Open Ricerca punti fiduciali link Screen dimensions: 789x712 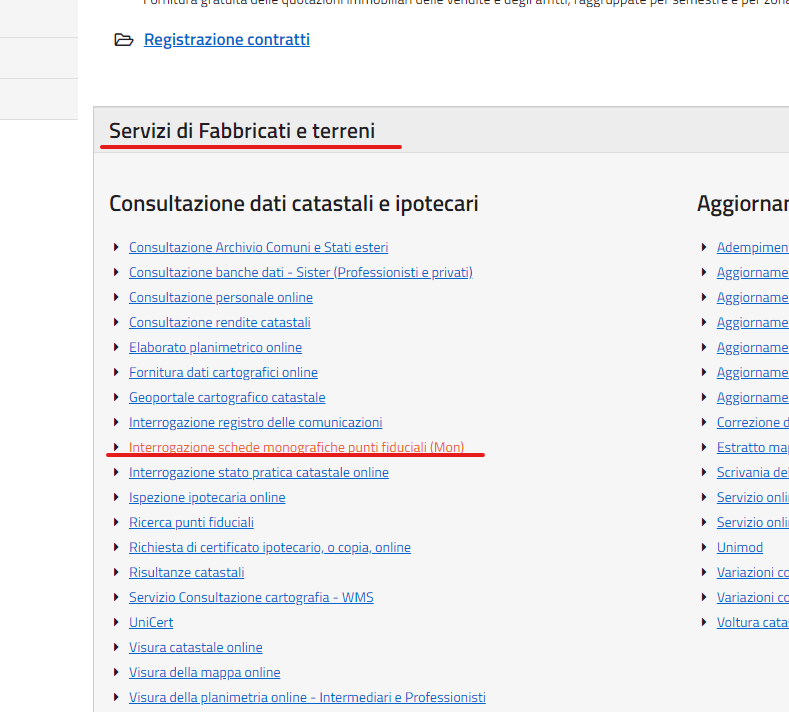(191, 522)
